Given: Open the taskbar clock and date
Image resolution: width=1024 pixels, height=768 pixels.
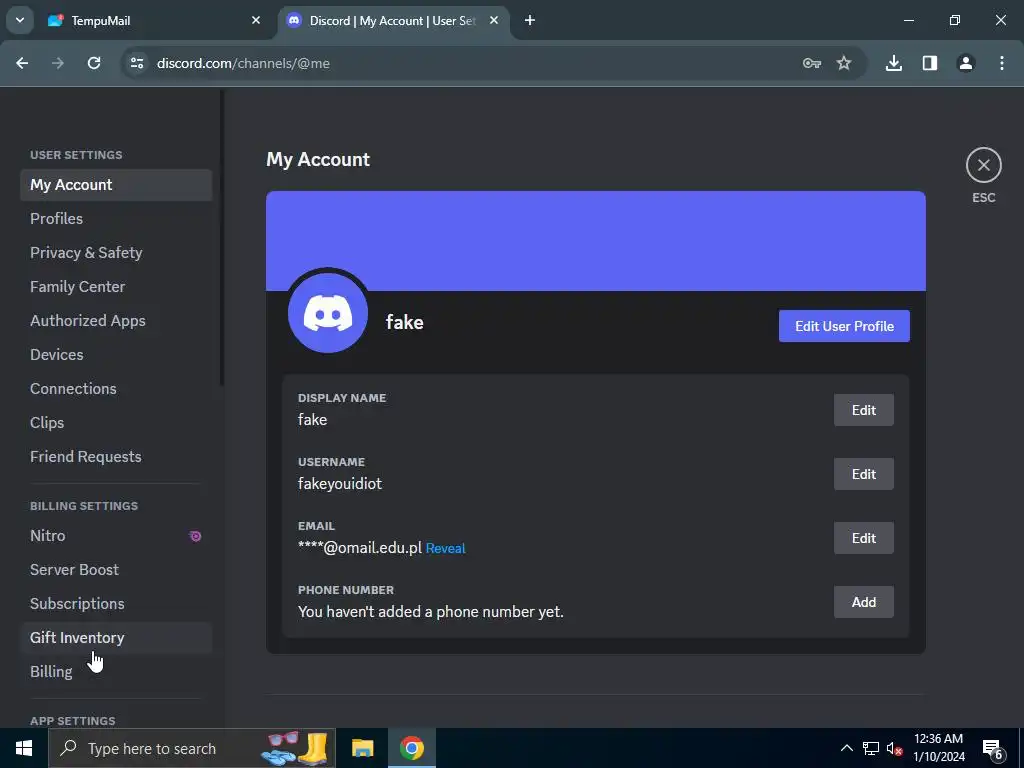Looking at the screenshot, I should 938,748.
